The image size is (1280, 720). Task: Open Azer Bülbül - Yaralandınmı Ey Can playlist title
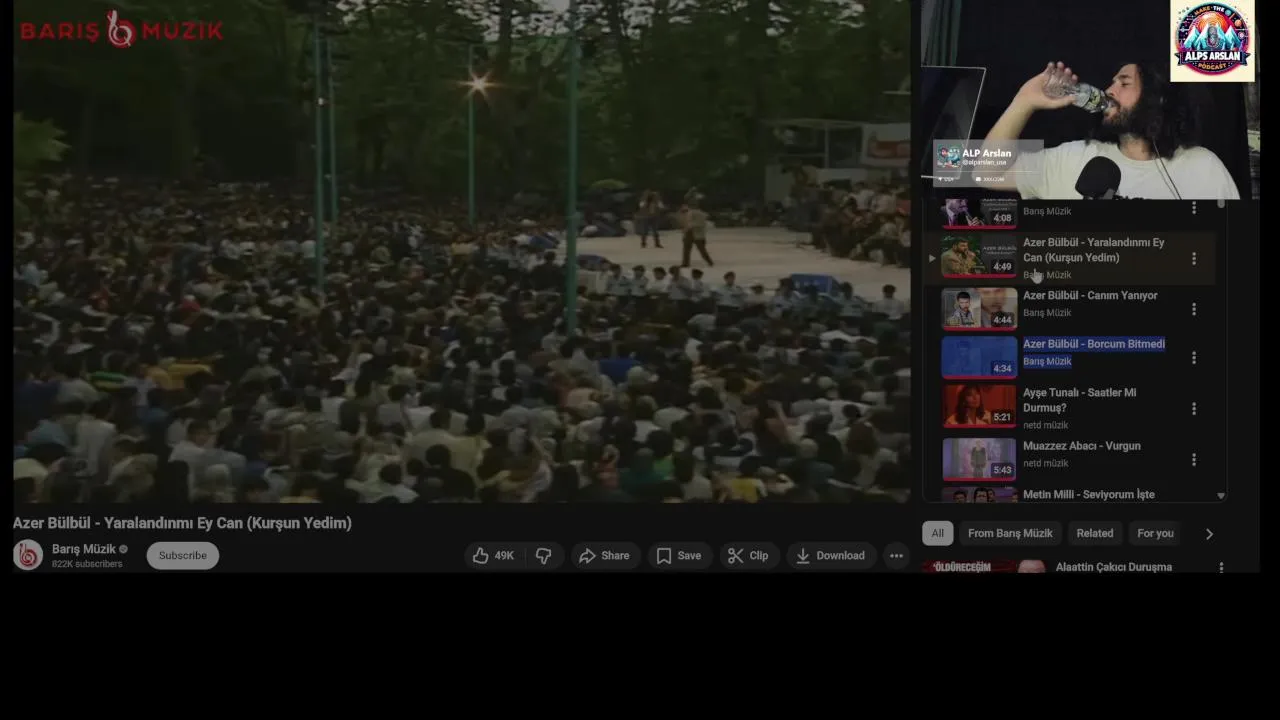1093,250
